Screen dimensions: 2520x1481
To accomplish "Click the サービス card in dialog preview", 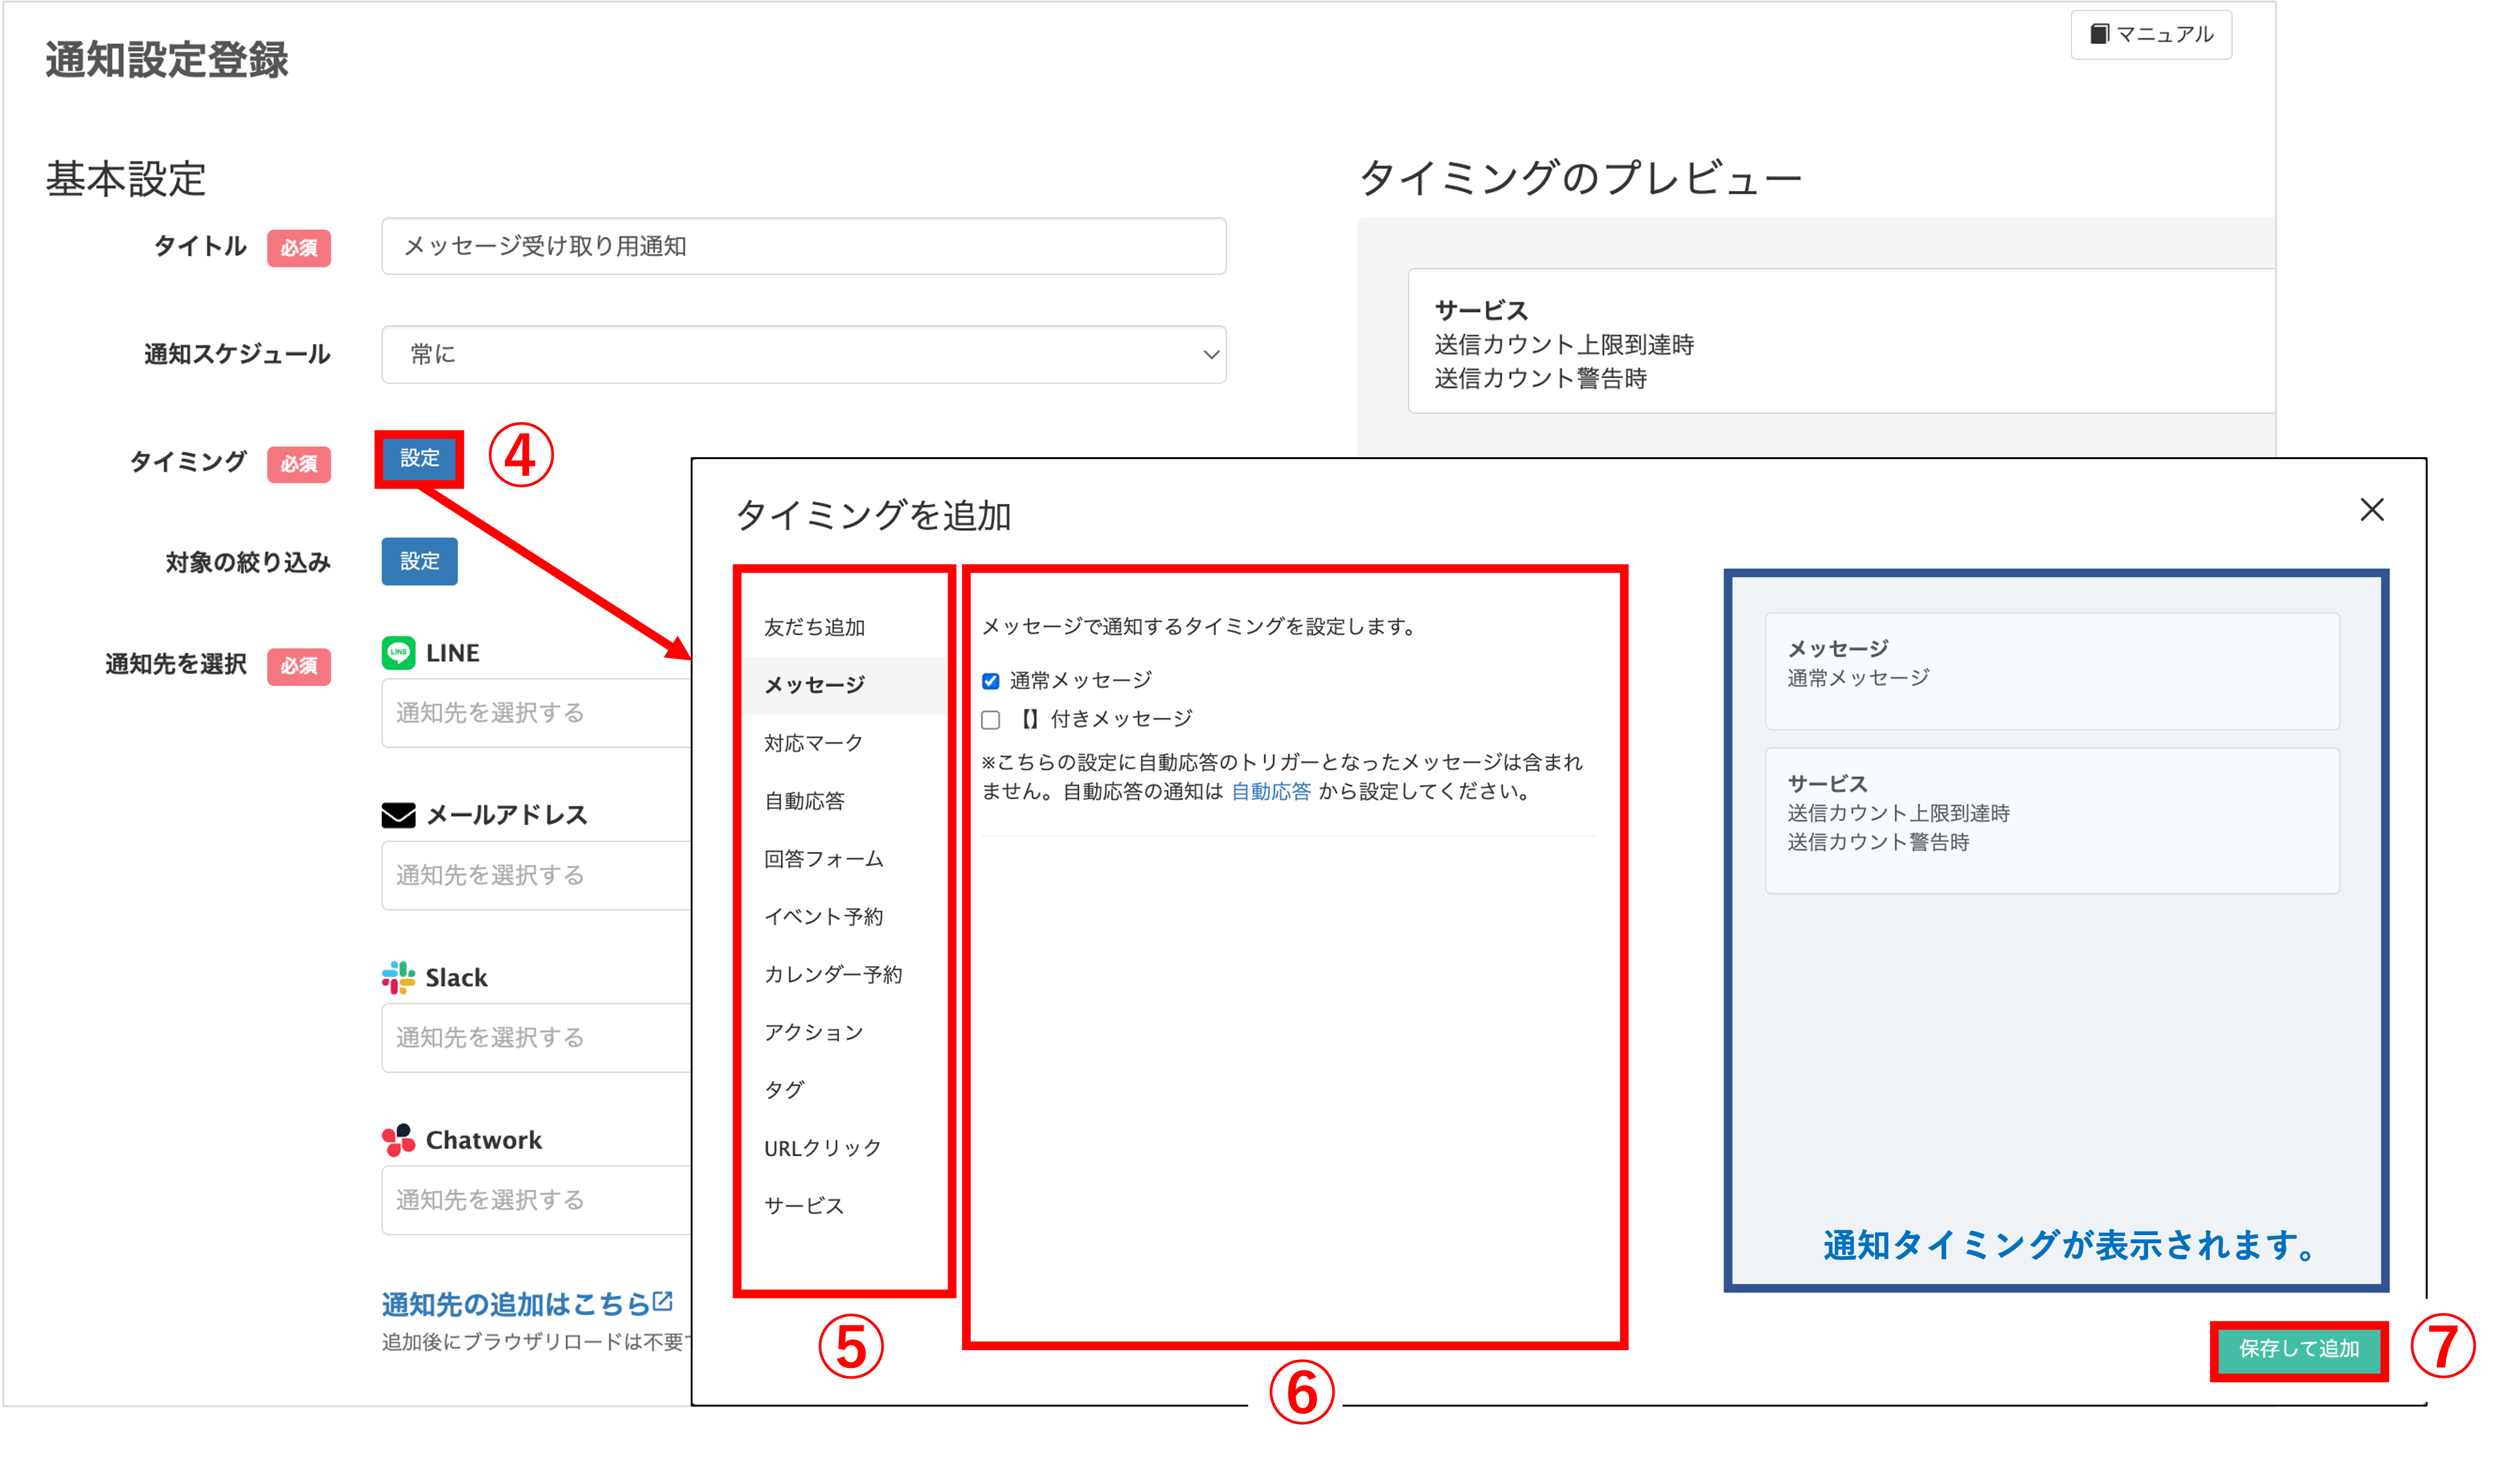I will (2052, 821).
